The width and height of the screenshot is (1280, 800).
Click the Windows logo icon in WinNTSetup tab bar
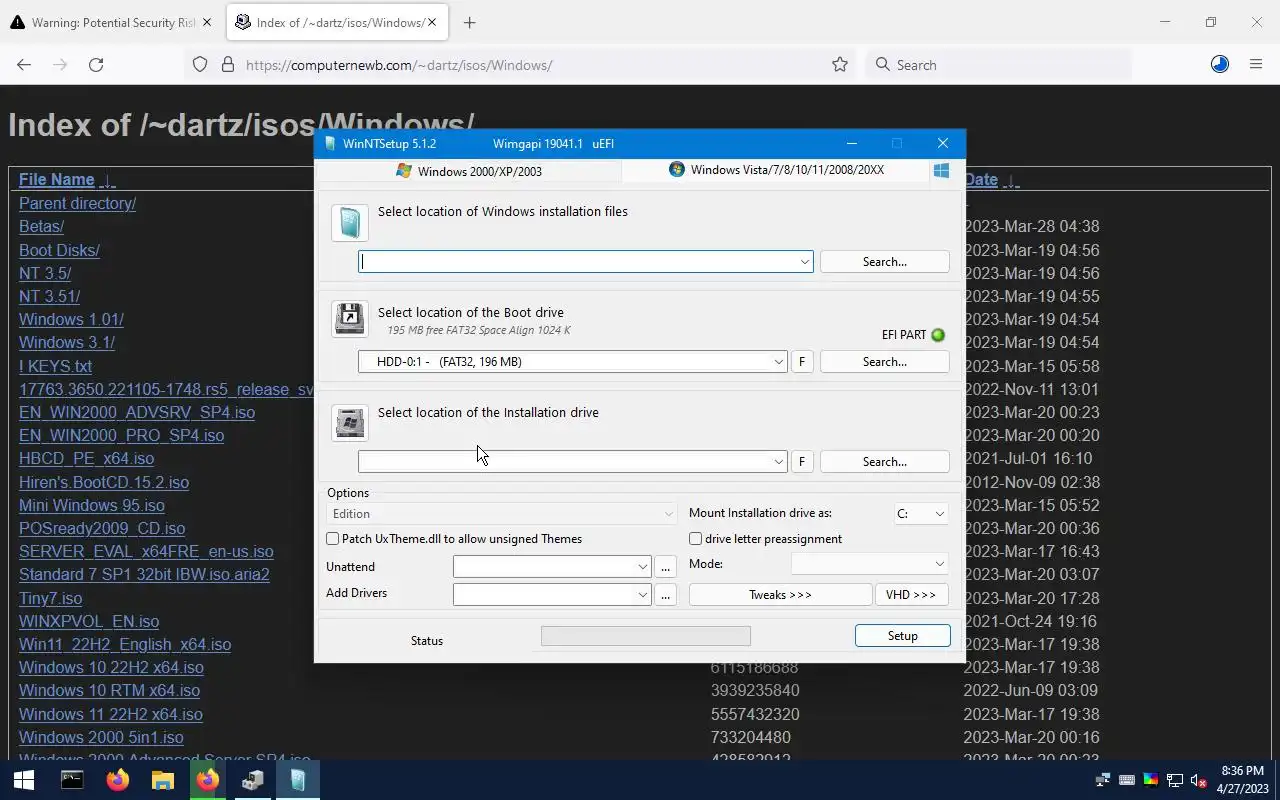tap(941, 171)
